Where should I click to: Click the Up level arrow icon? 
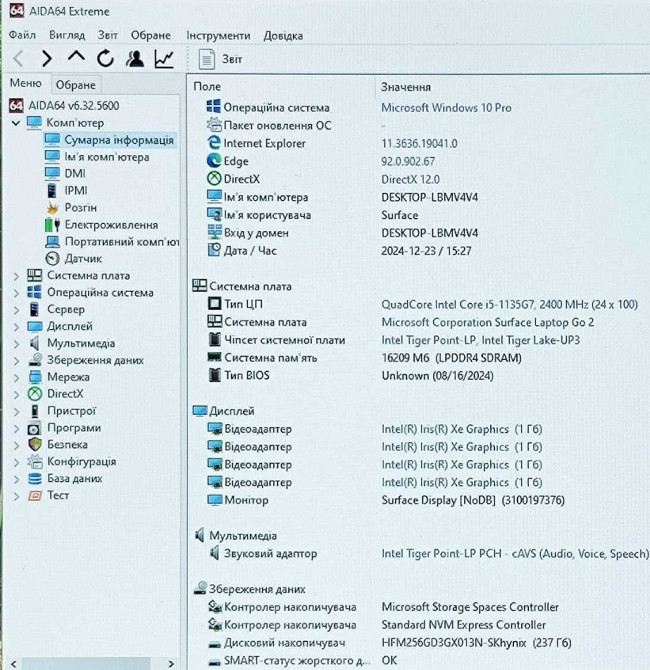coord(76,58)
